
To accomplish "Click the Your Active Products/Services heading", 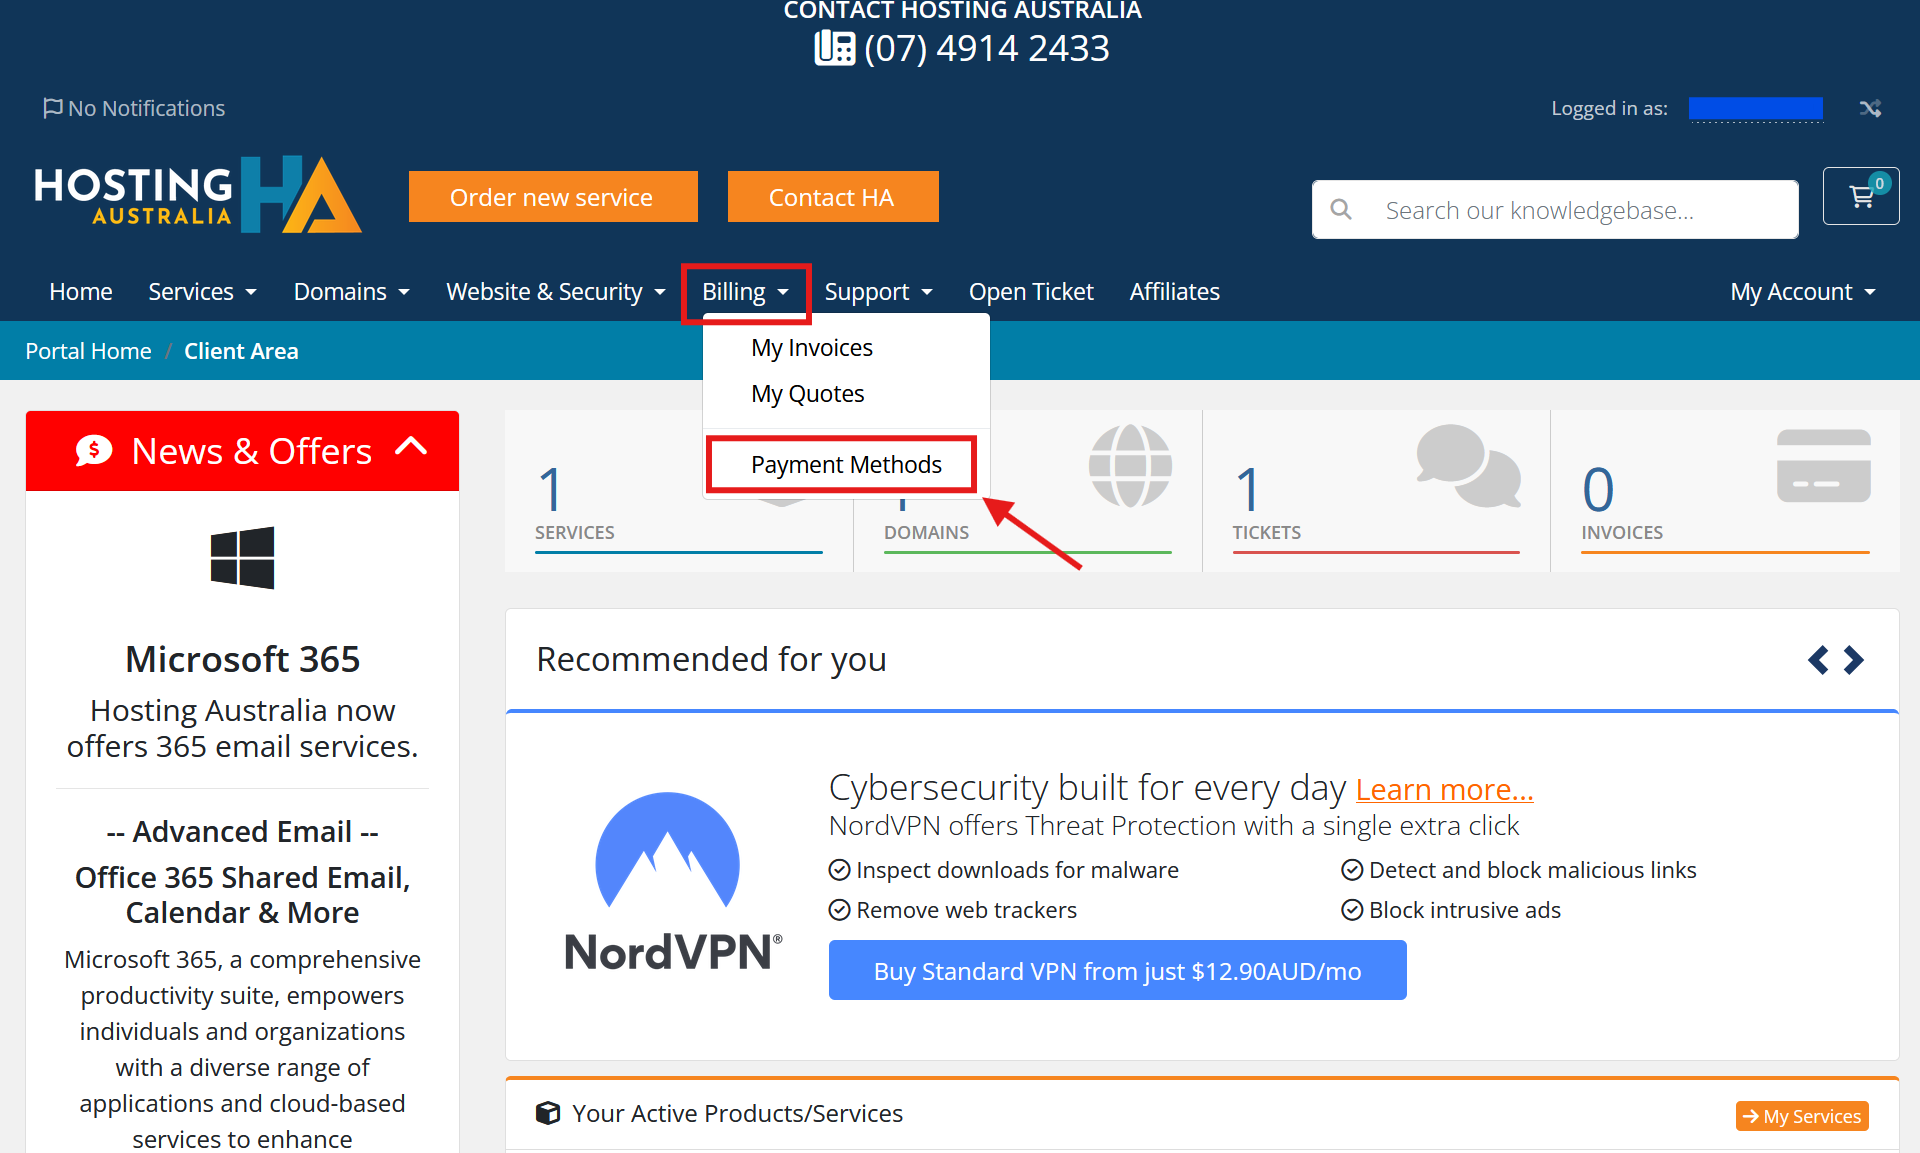I will click(x=737, y=1113).
